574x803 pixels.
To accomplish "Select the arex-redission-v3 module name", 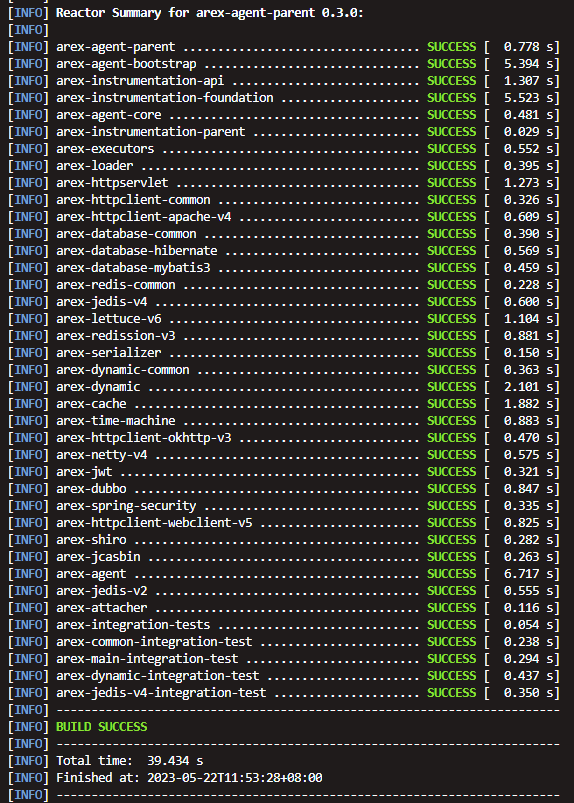I will (116, 335).
